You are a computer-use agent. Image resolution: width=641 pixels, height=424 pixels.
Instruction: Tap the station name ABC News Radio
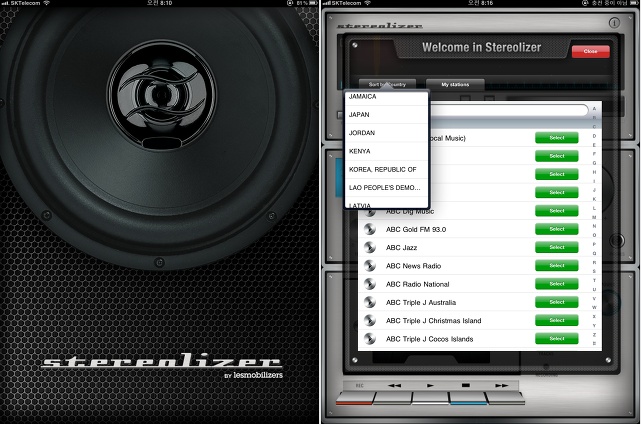[x=413, y=266]
